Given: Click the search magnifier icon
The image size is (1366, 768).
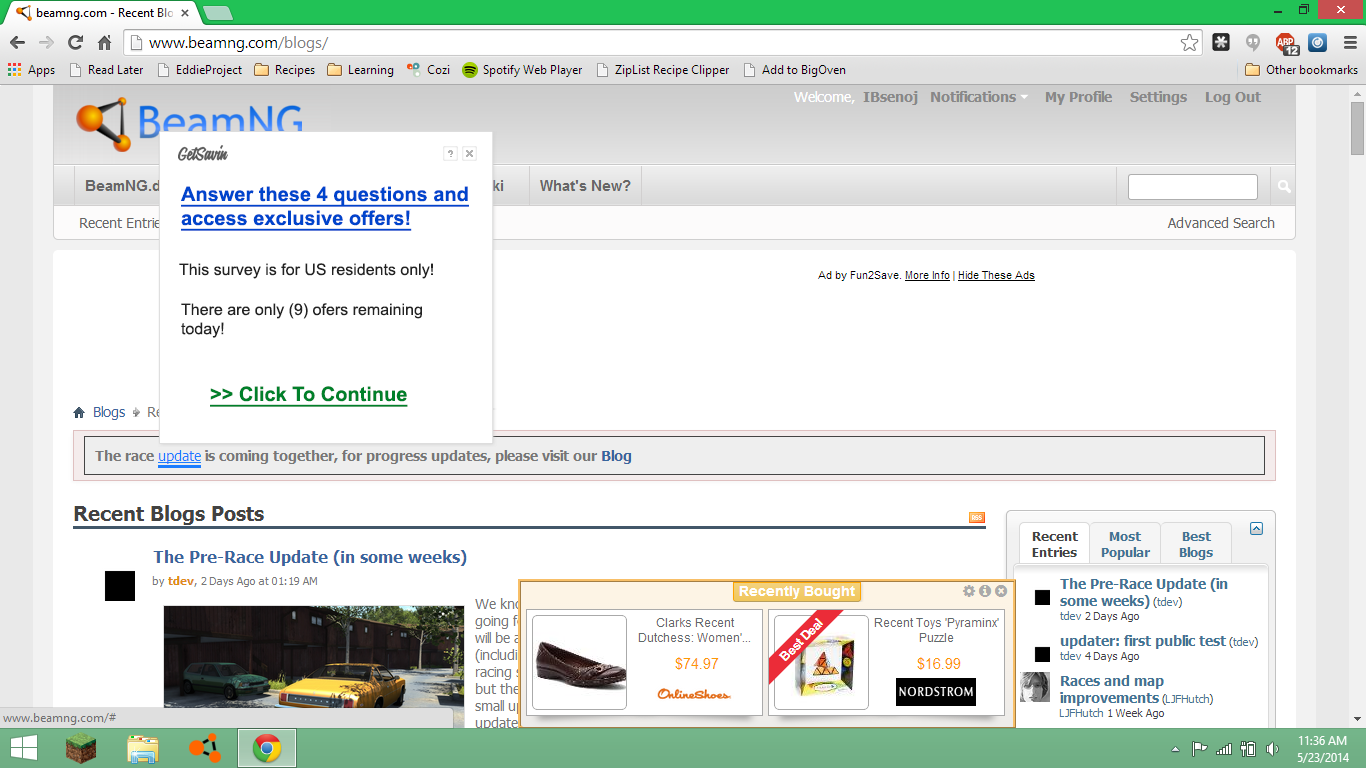Looking at the screenshot, I should tap(1284, 187).
